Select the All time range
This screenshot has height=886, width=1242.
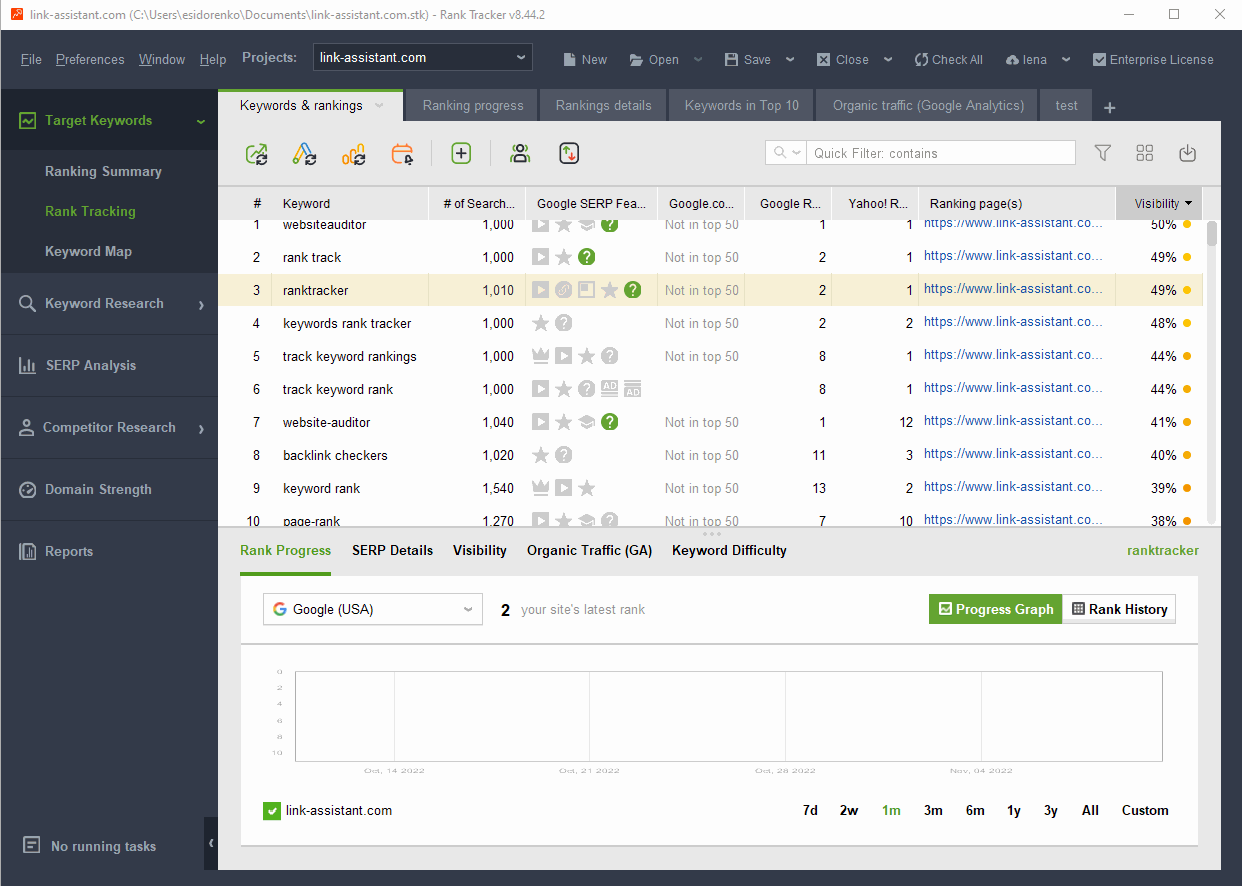[x=1090, y=811]
